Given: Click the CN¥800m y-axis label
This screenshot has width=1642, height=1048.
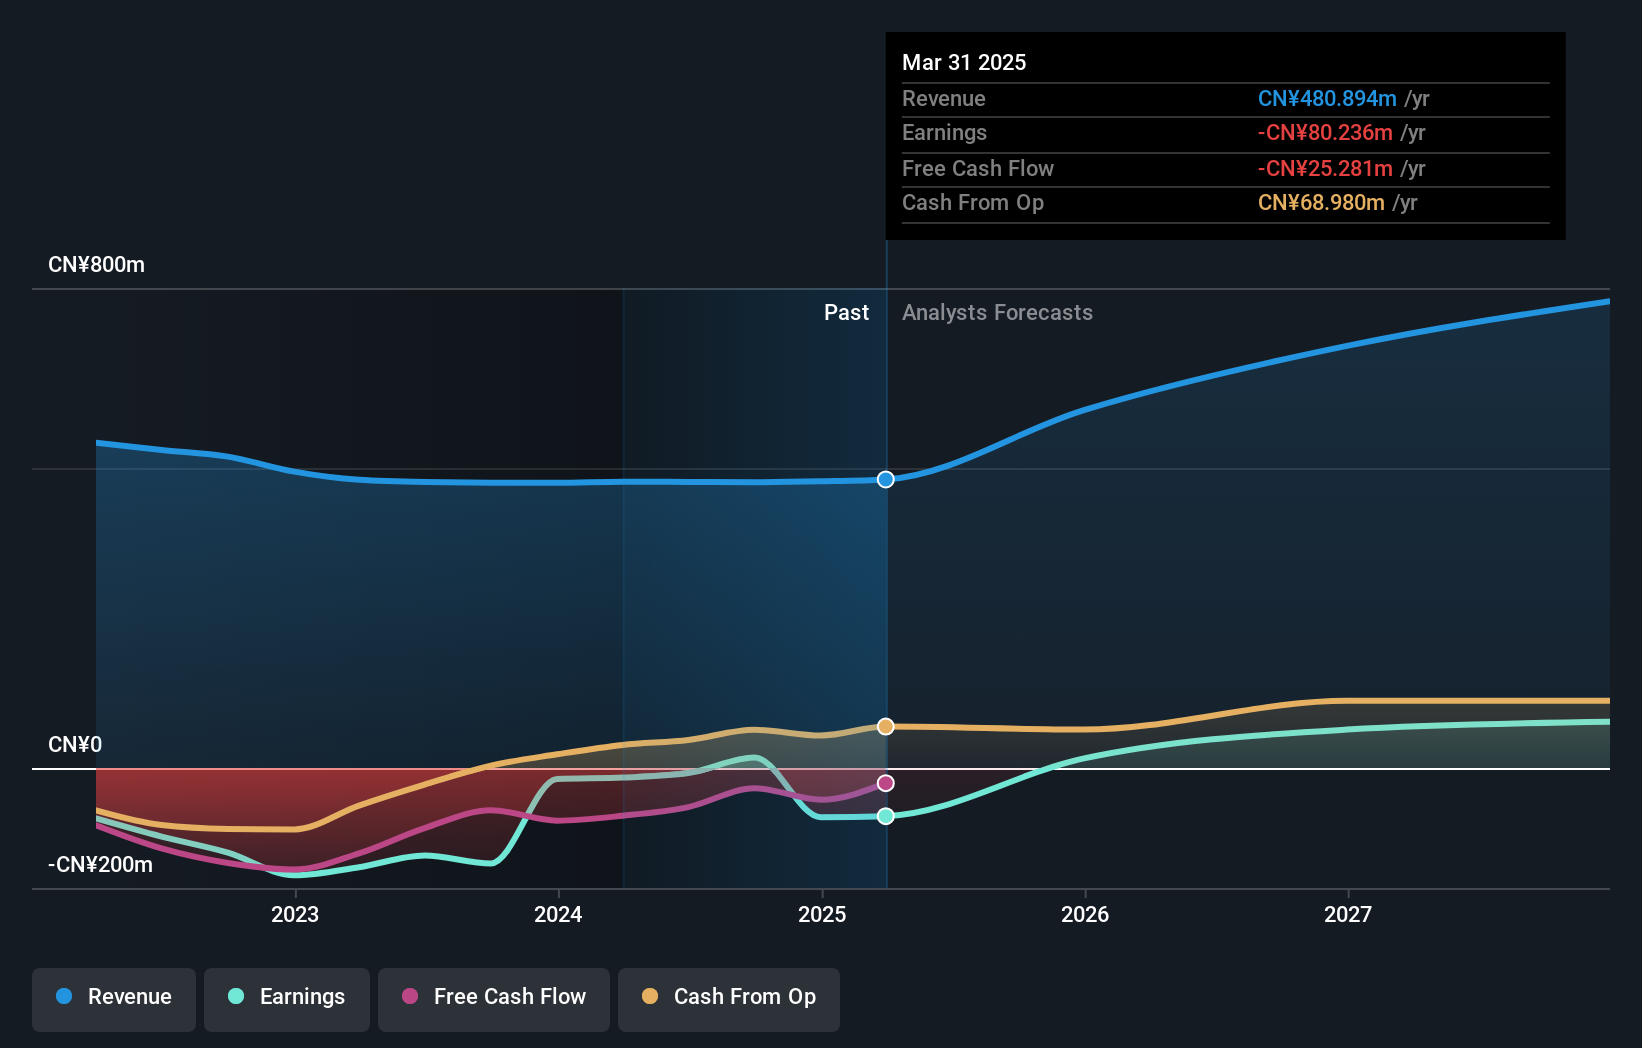Looking at the screenshot, I should 97,265.
